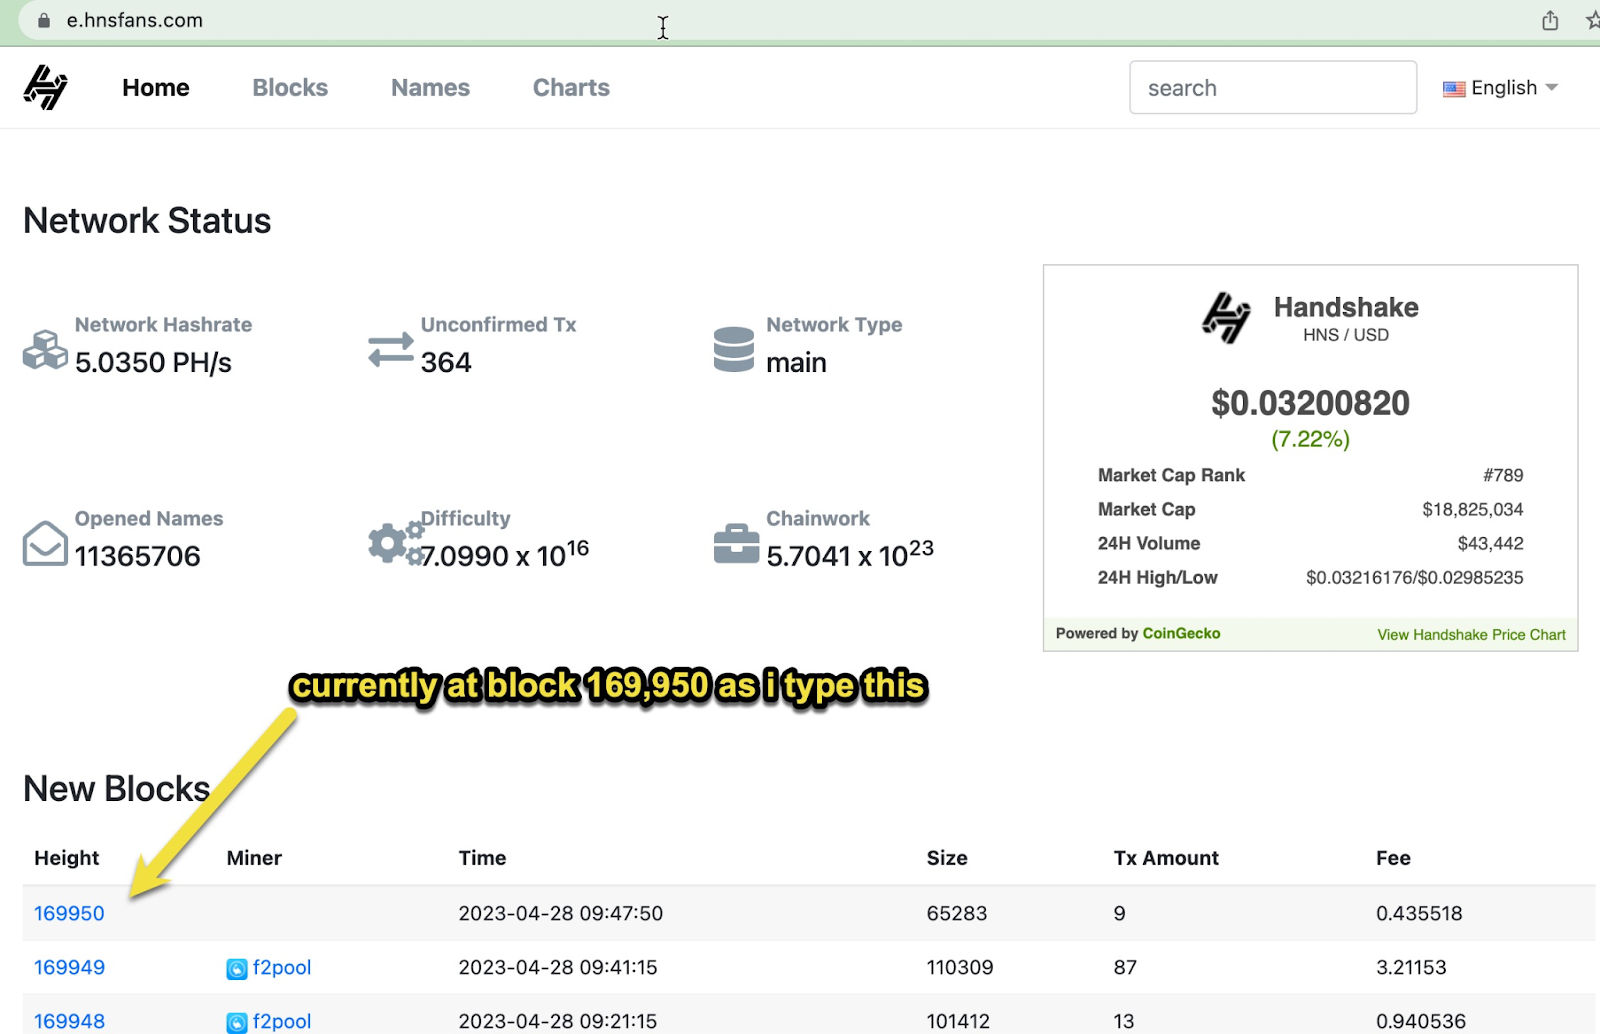Image resolution: width=1600 pixels, height=1034 pixels.
Task: Click the f2pool icon for block 169949
Action: (x=237, y=968)
